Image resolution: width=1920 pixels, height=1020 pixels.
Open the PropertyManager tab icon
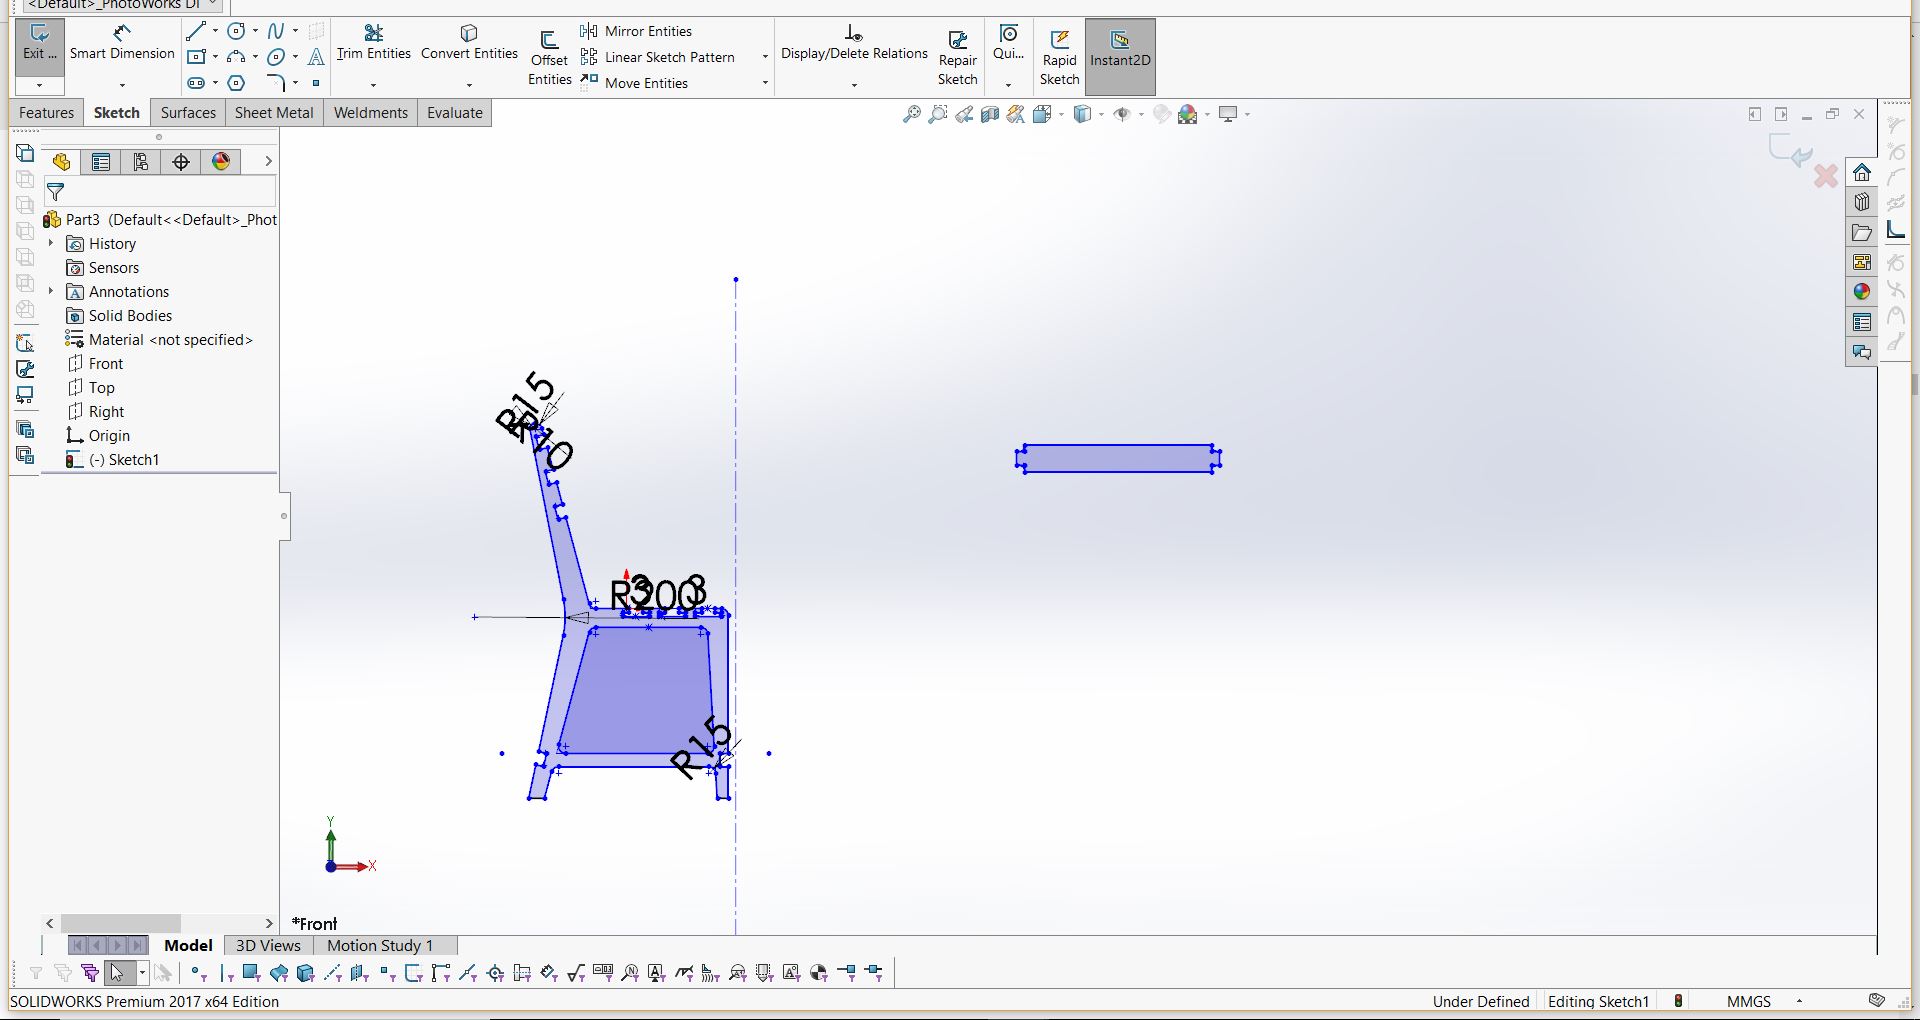pyautogui.click(x=101, y=162)
